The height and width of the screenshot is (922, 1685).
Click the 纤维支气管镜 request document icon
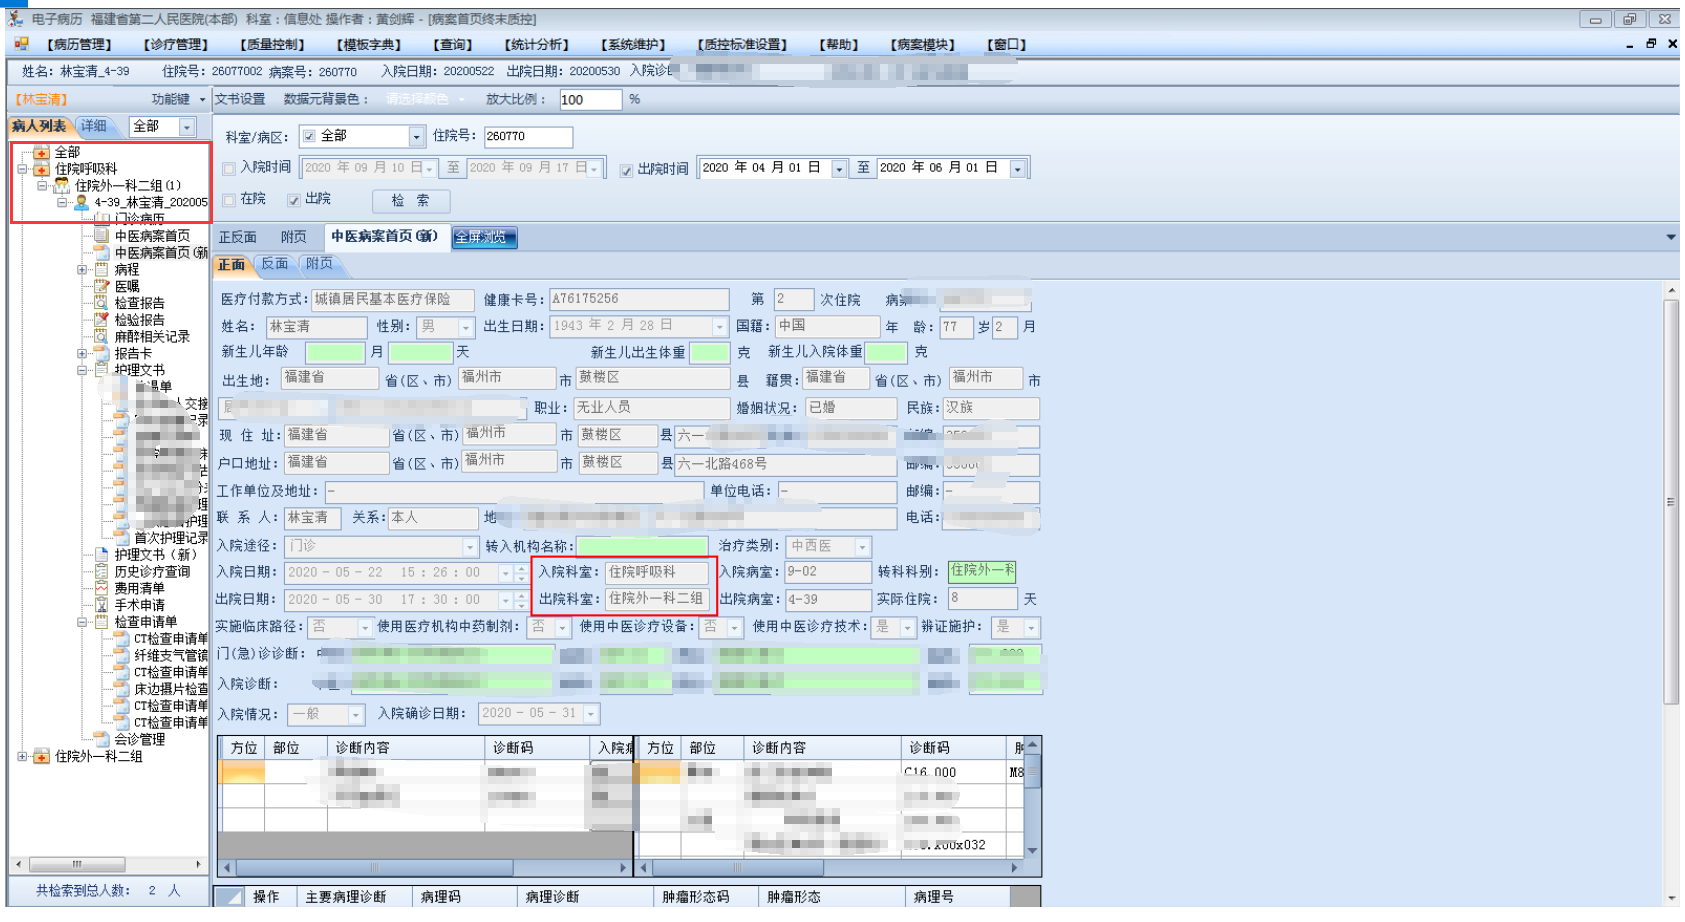click(x=122, y=655)
